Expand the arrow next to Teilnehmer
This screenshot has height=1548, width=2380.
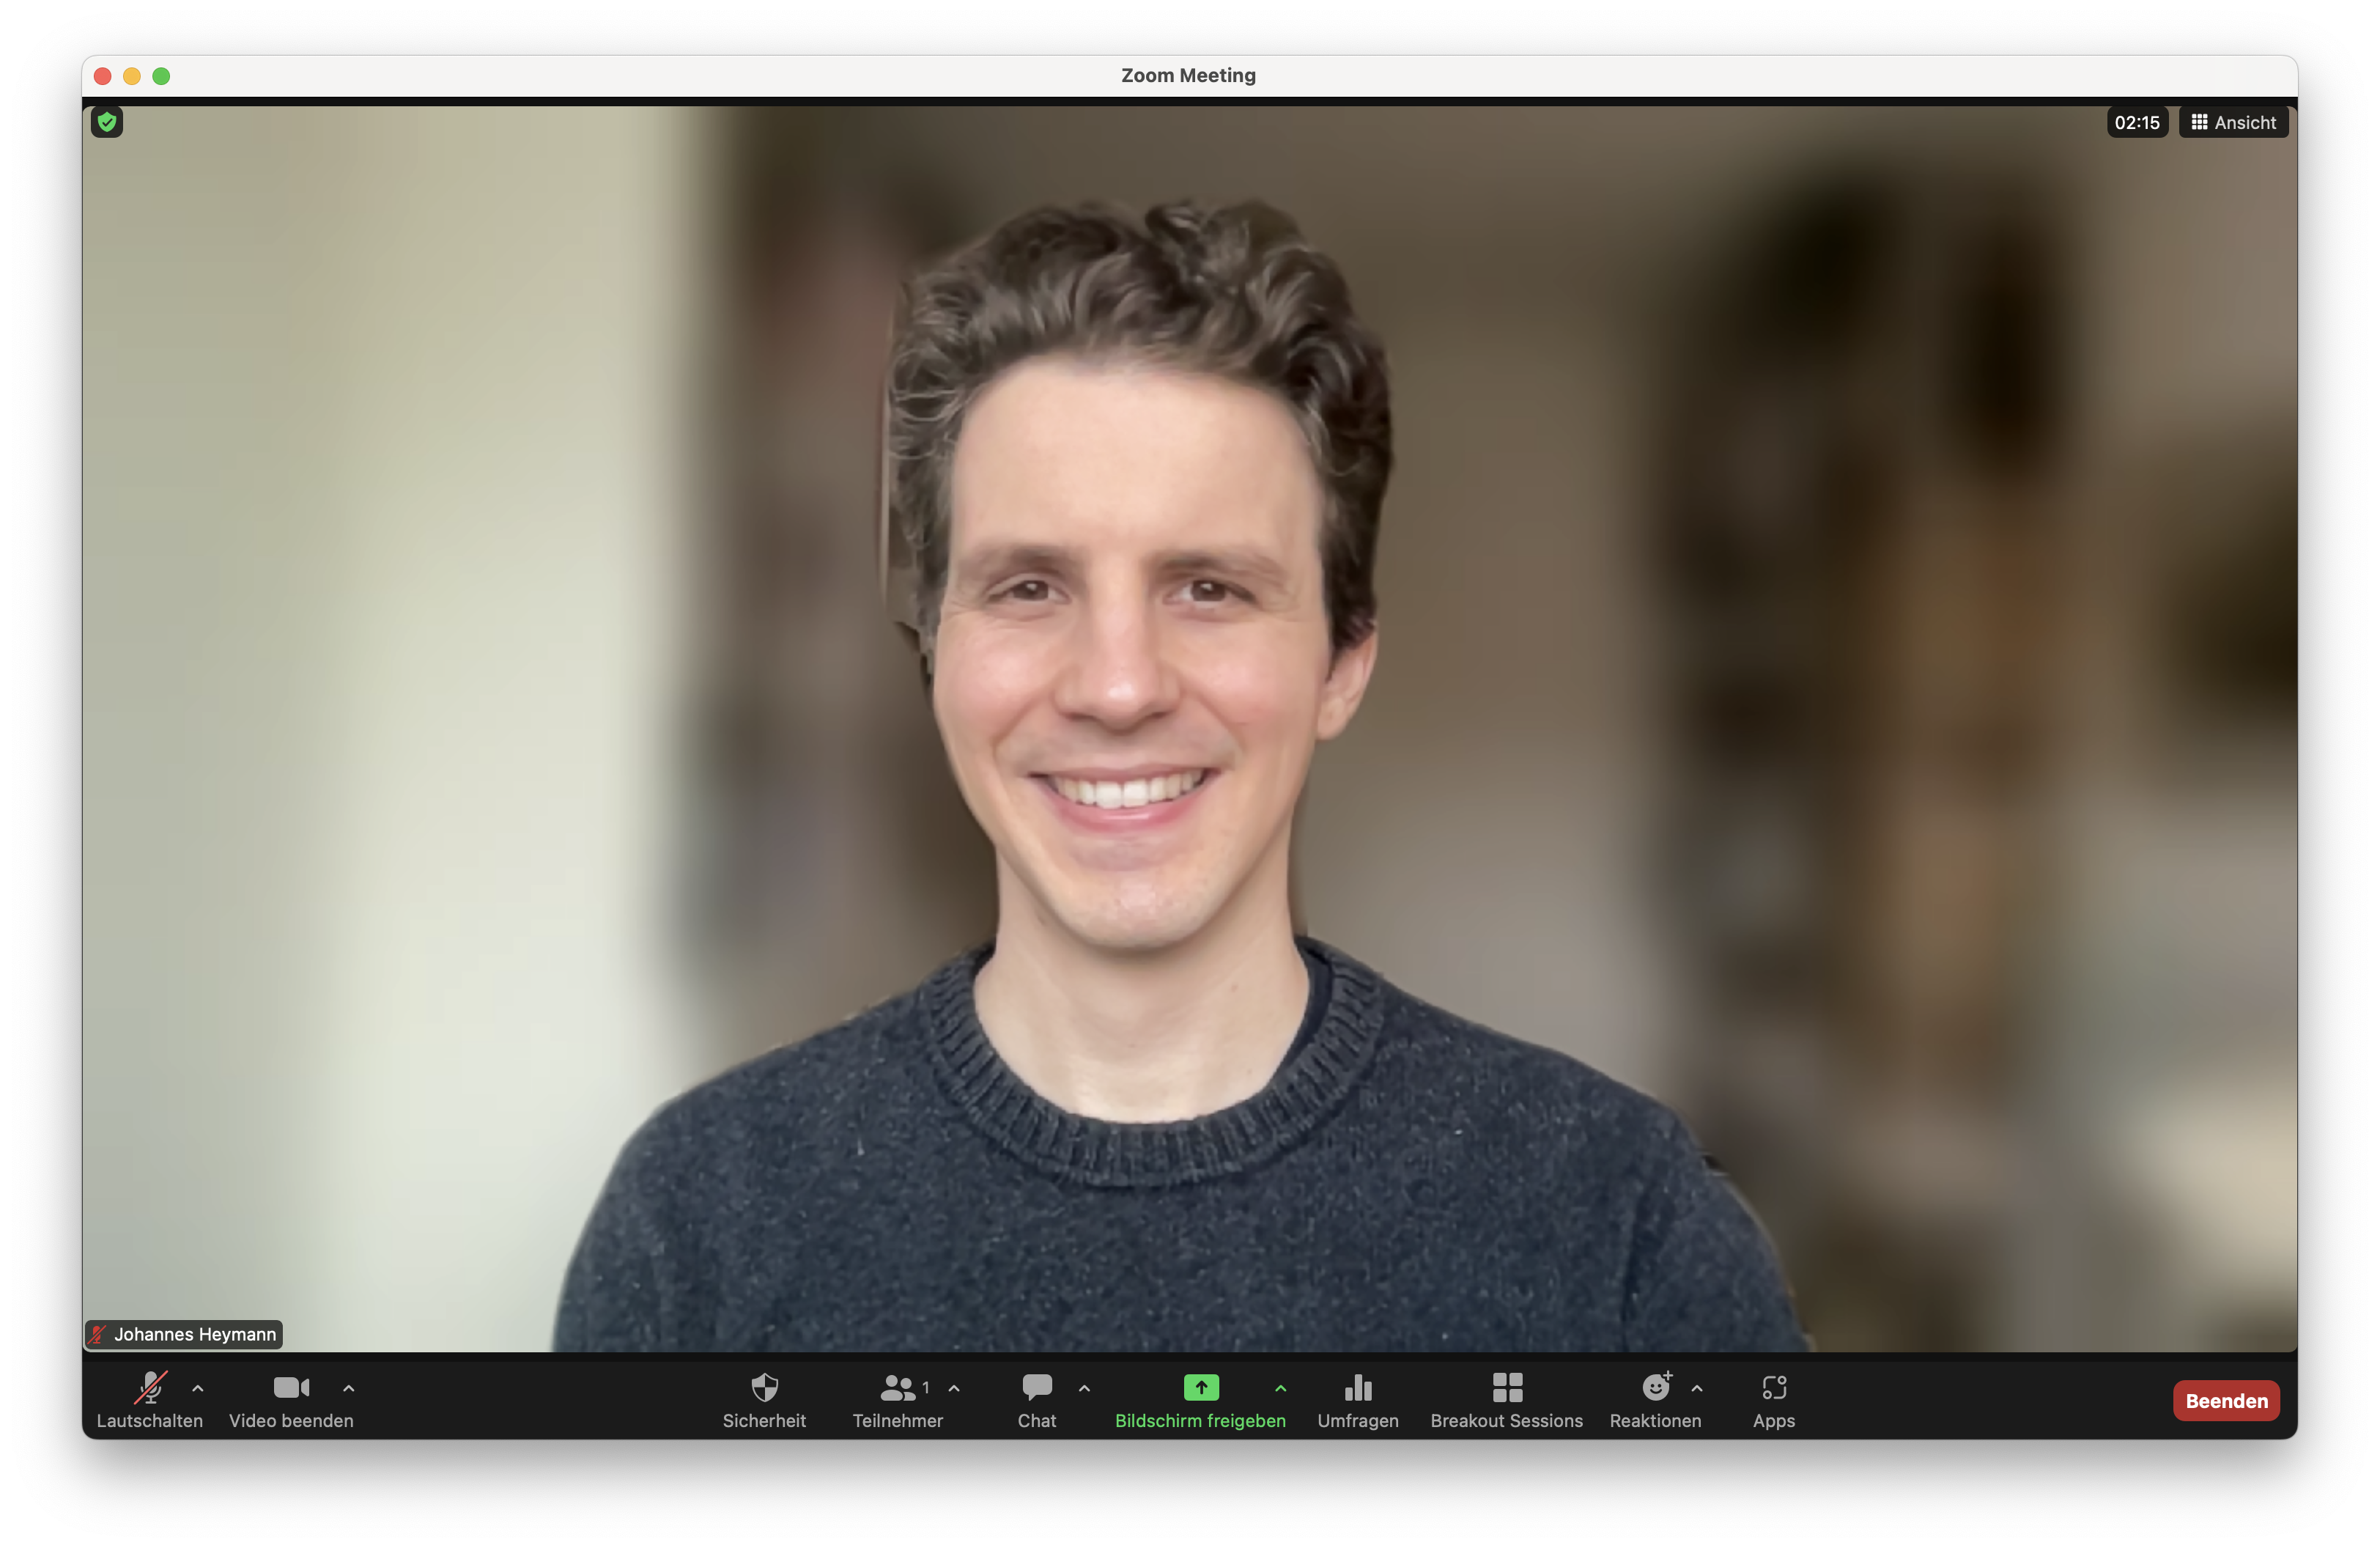[x=954, y=1388]
